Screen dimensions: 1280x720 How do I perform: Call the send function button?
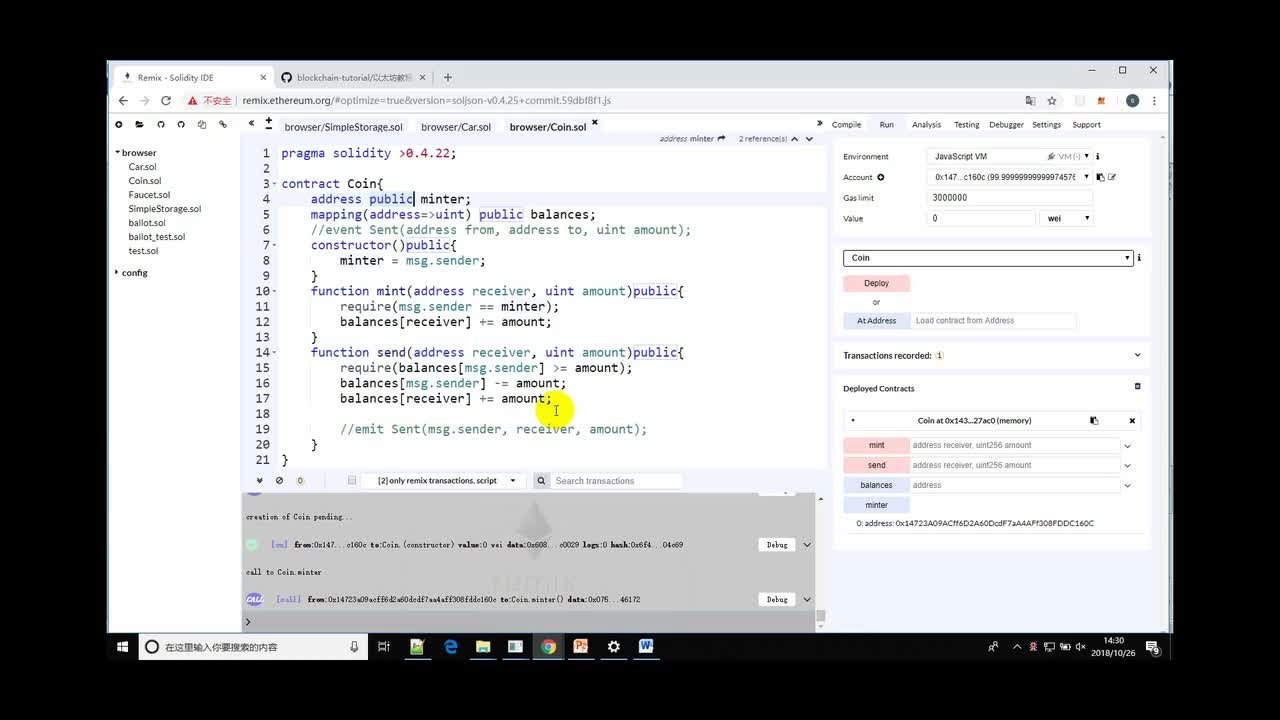tap(876, 466)
